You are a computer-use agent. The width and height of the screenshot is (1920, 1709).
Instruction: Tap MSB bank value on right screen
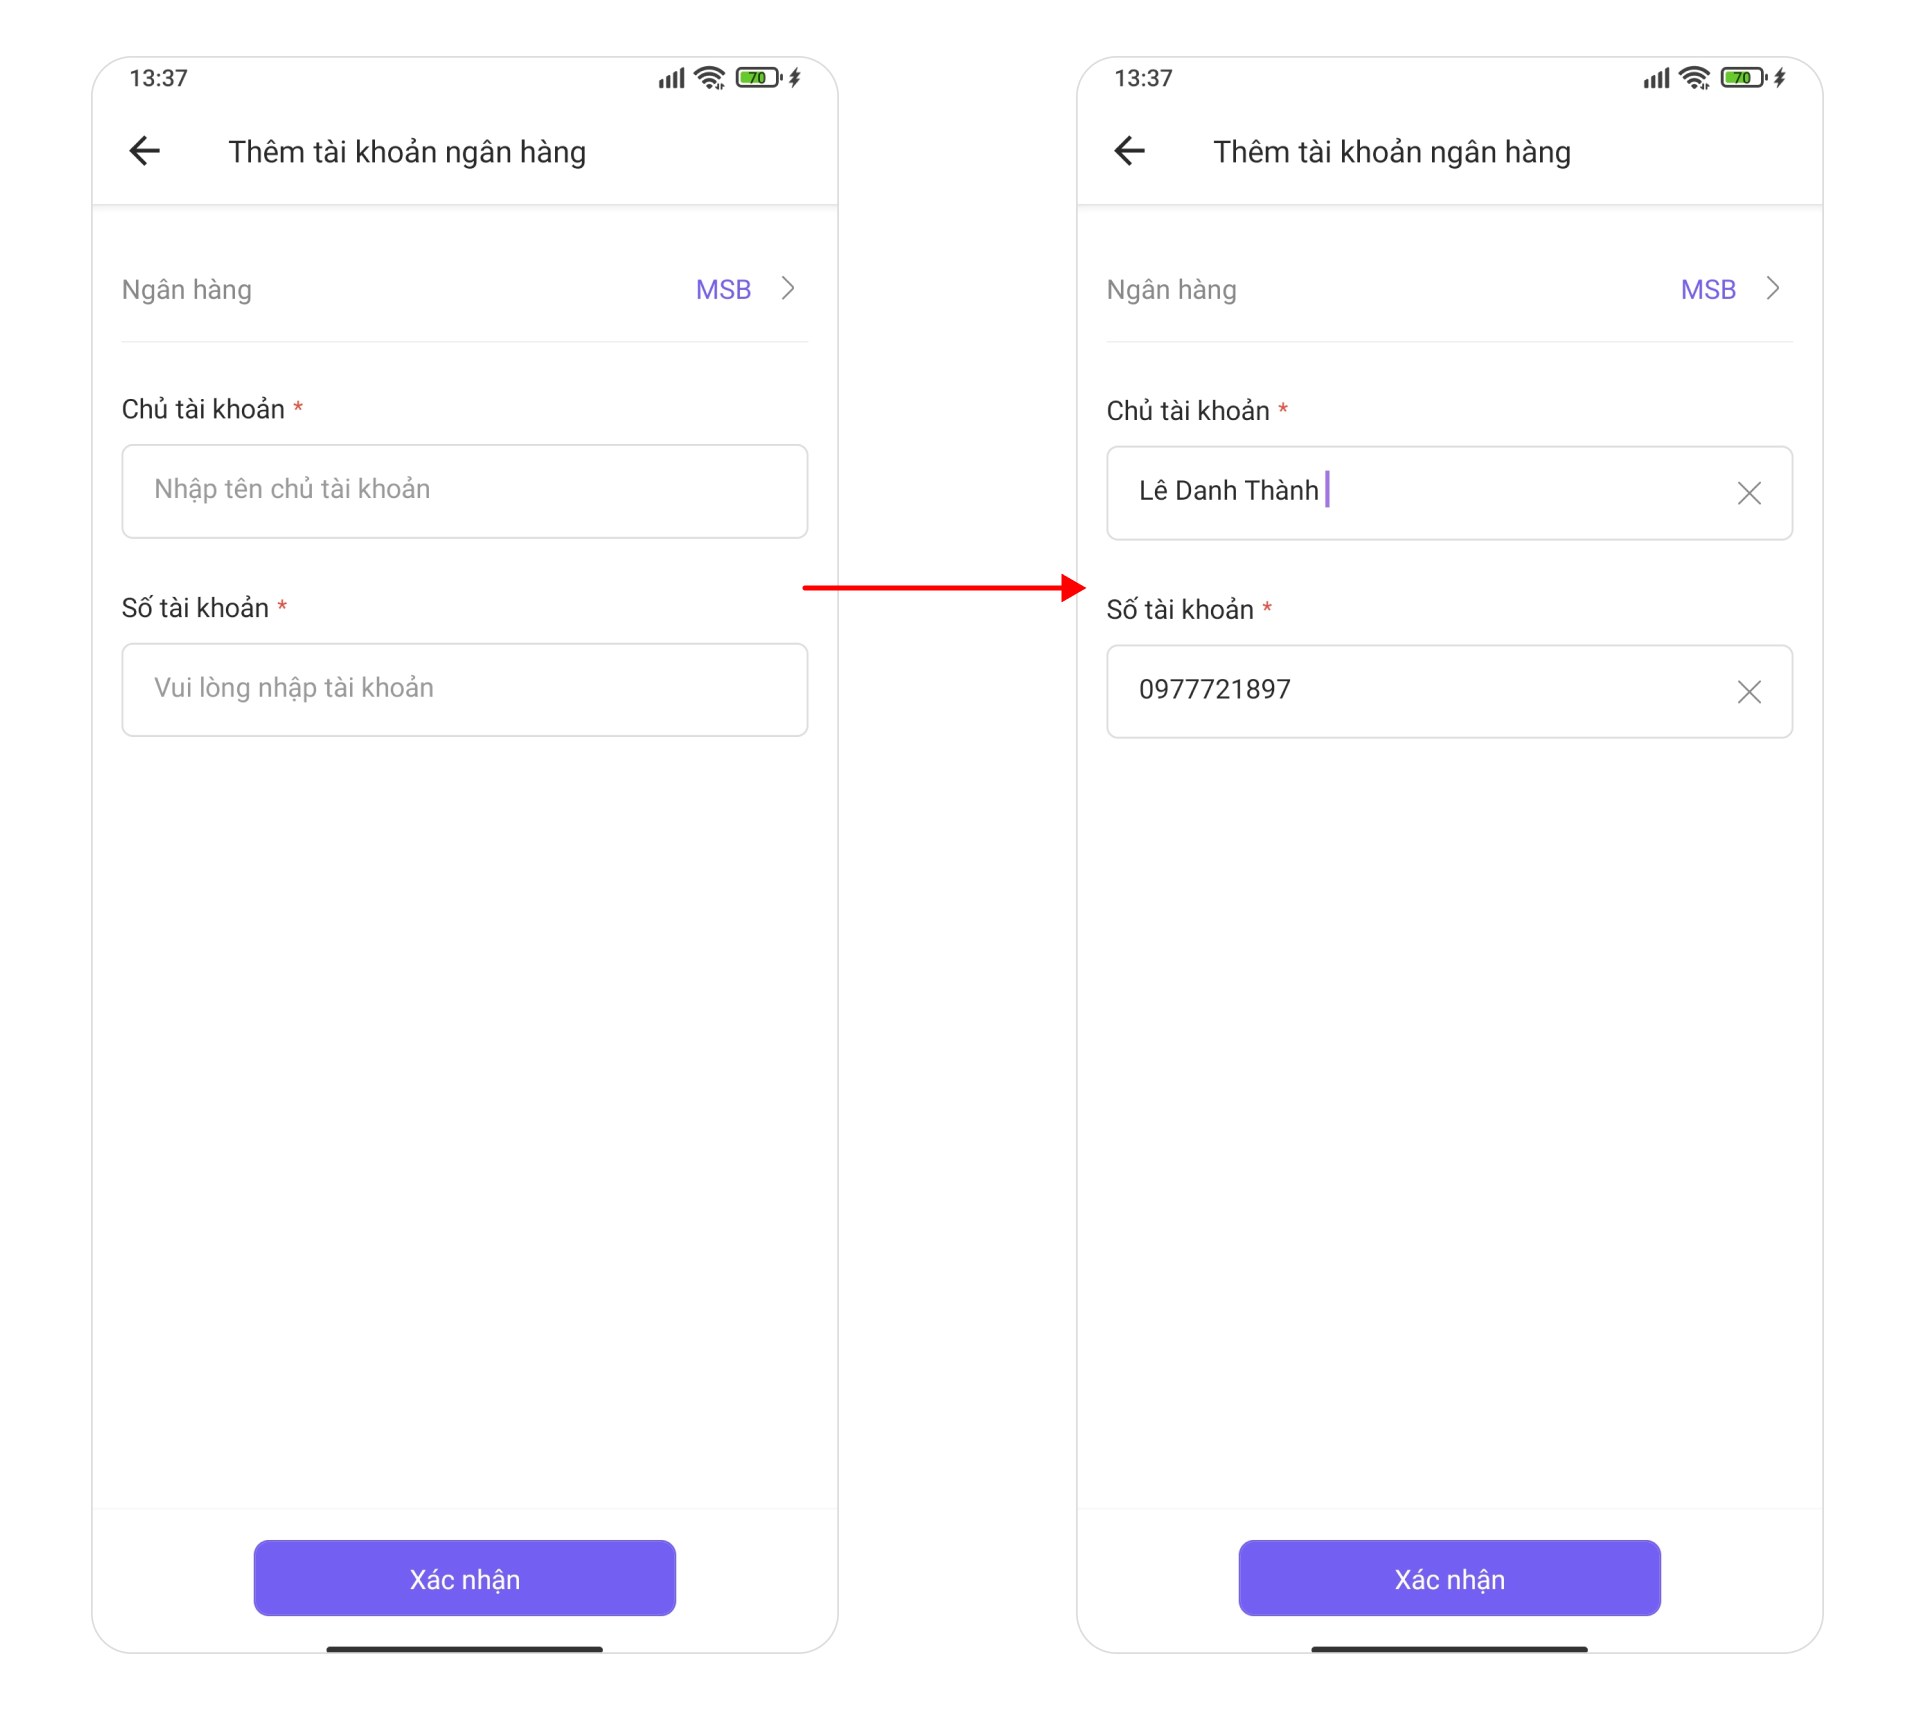click(1708, 290)
